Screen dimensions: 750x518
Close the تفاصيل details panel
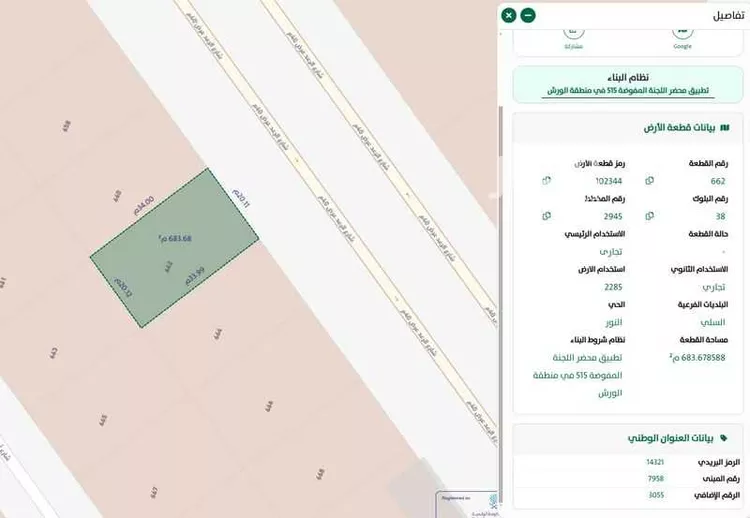point(509,15)
